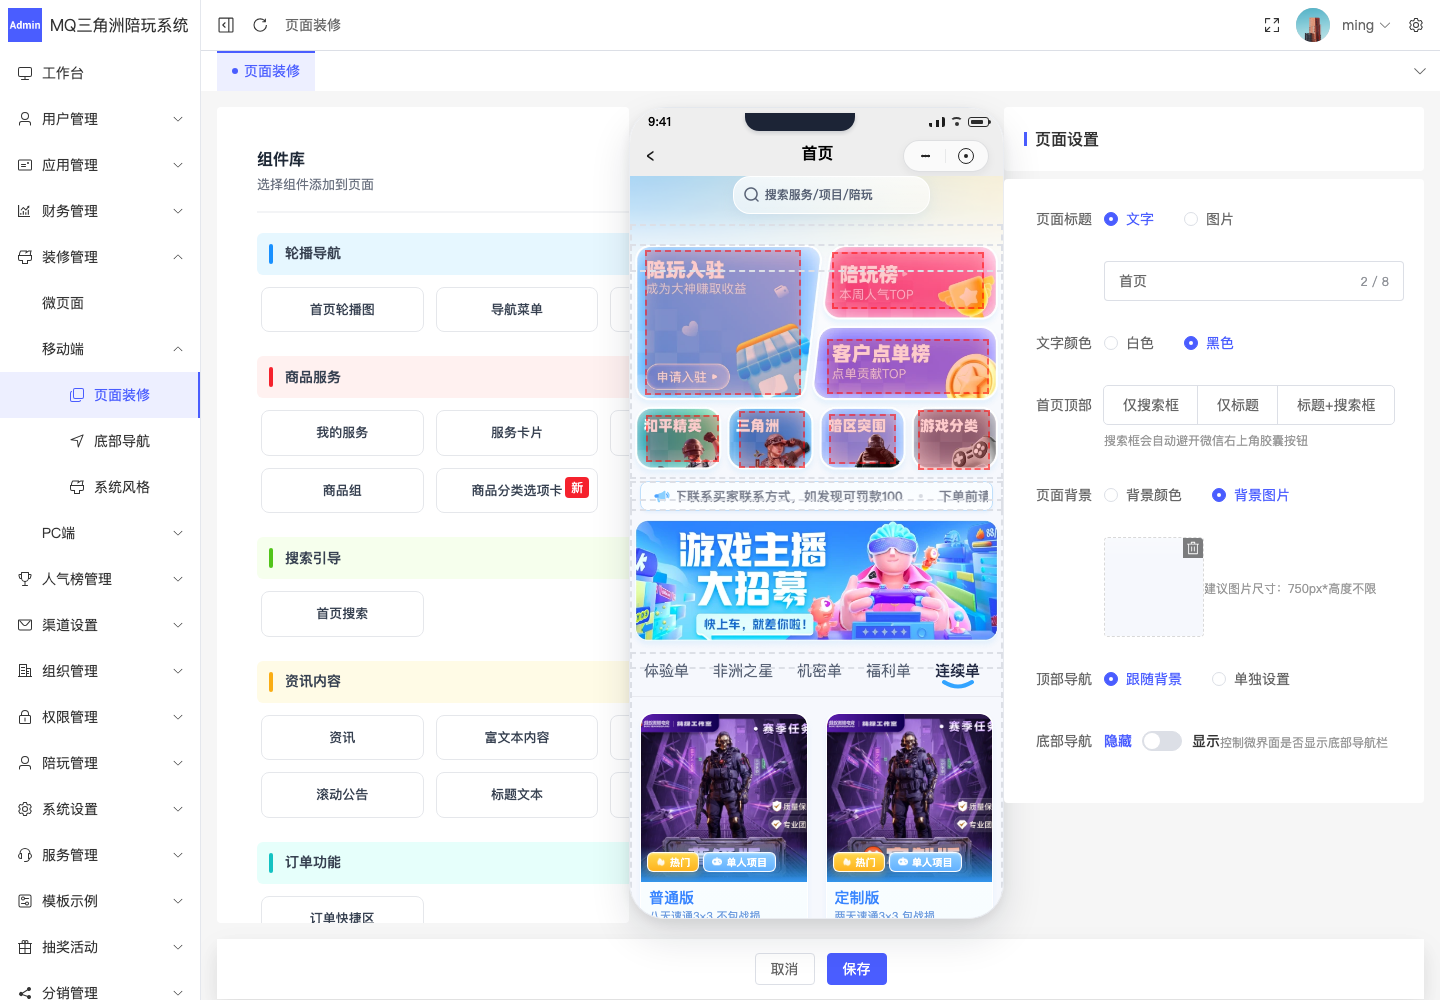
Task: Open 模板示例 in the sidebar
Action: (x=100, y=901)
